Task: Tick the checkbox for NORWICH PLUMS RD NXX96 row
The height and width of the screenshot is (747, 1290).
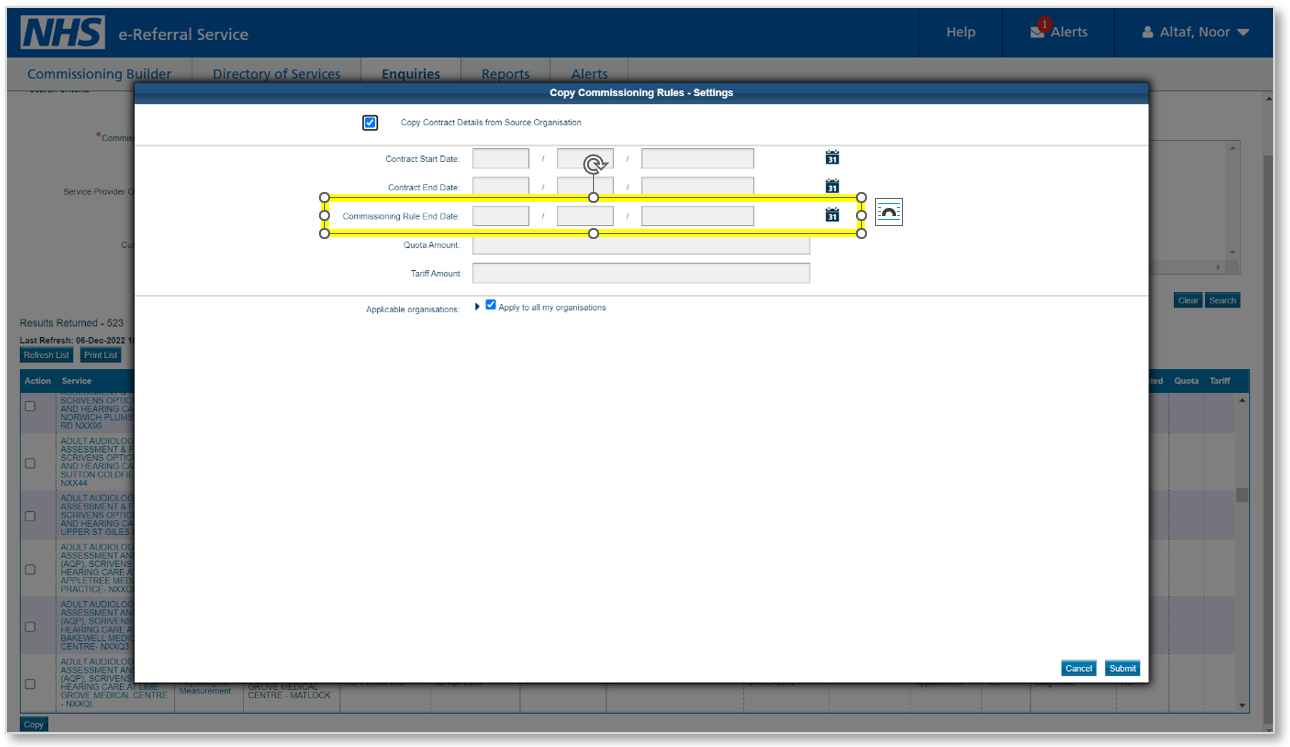Action: coord(30,406)
